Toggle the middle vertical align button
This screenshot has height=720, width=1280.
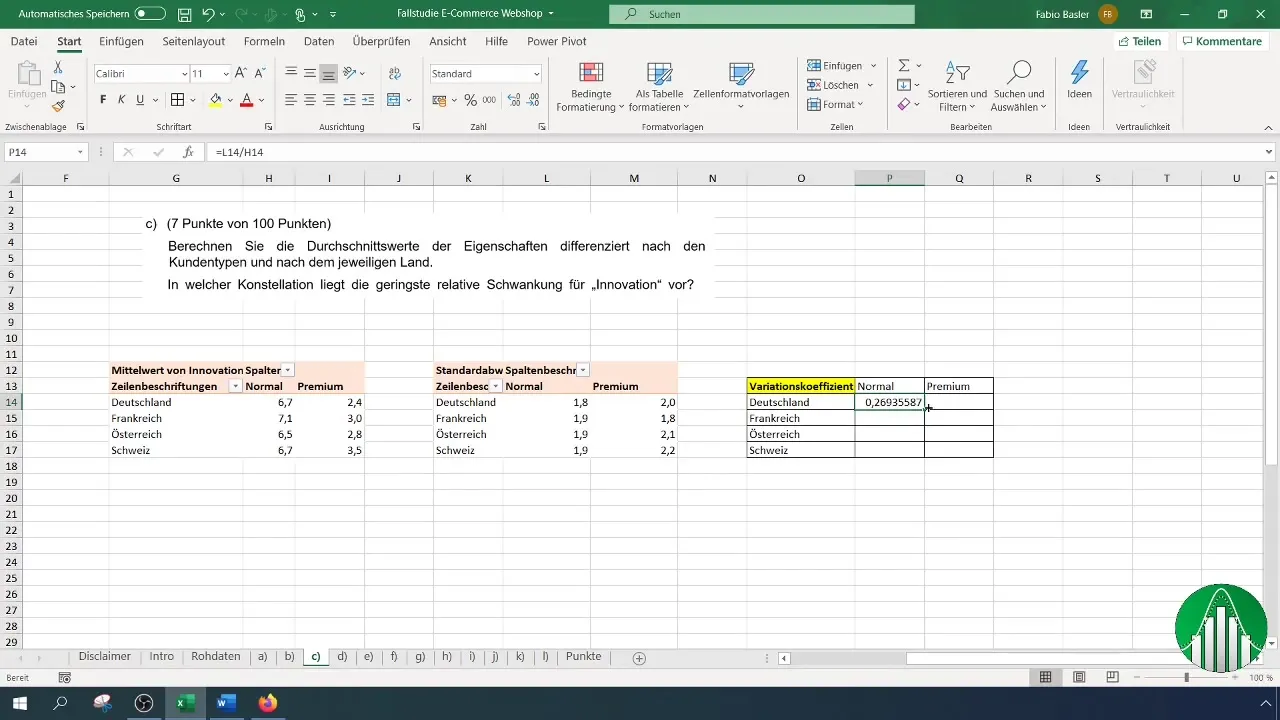pos(310,73)
